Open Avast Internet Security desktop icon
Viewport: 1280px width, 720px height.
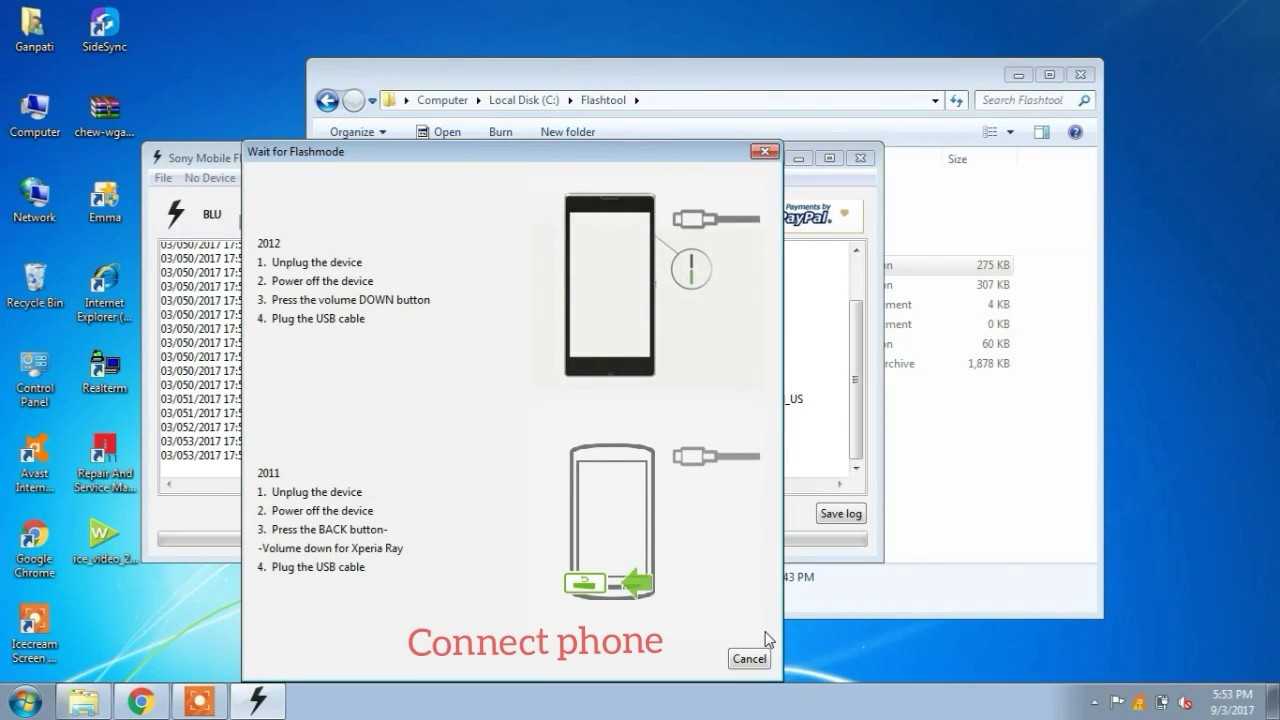click(x=34, y=464)
